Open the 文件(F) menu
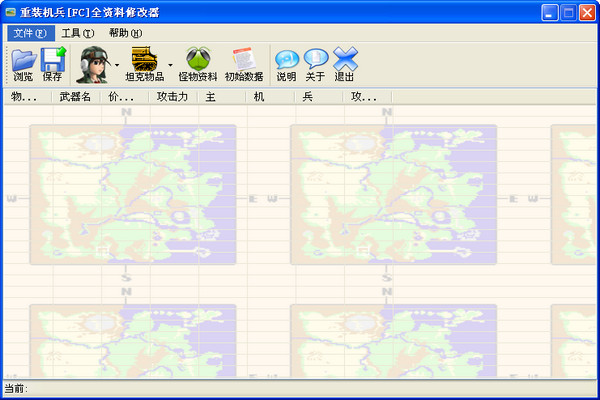This screenshot has height=400, width=600. (x=31, y=33)
